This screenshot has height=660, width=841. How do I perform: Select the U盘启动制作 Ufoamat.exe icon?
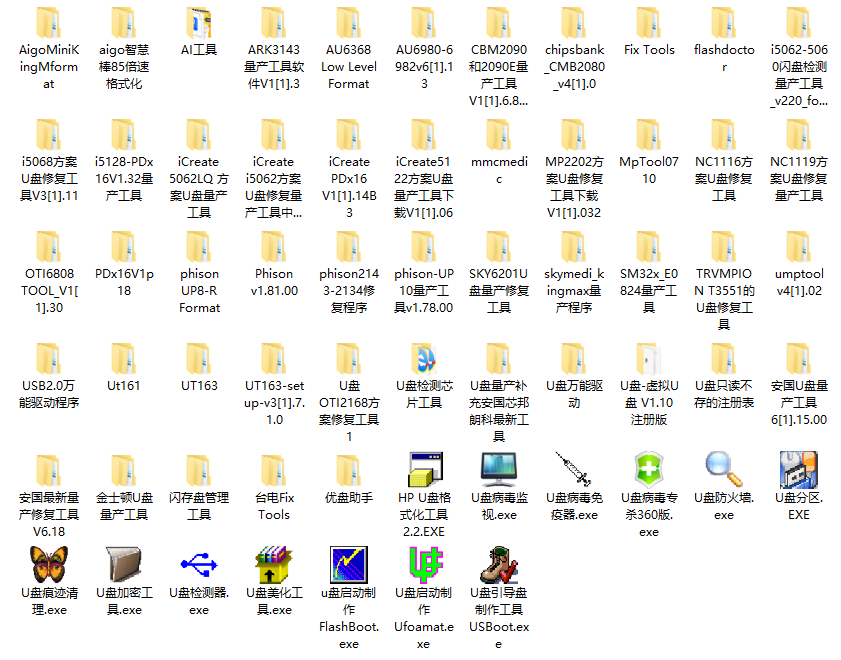click(x=424, y=565)
